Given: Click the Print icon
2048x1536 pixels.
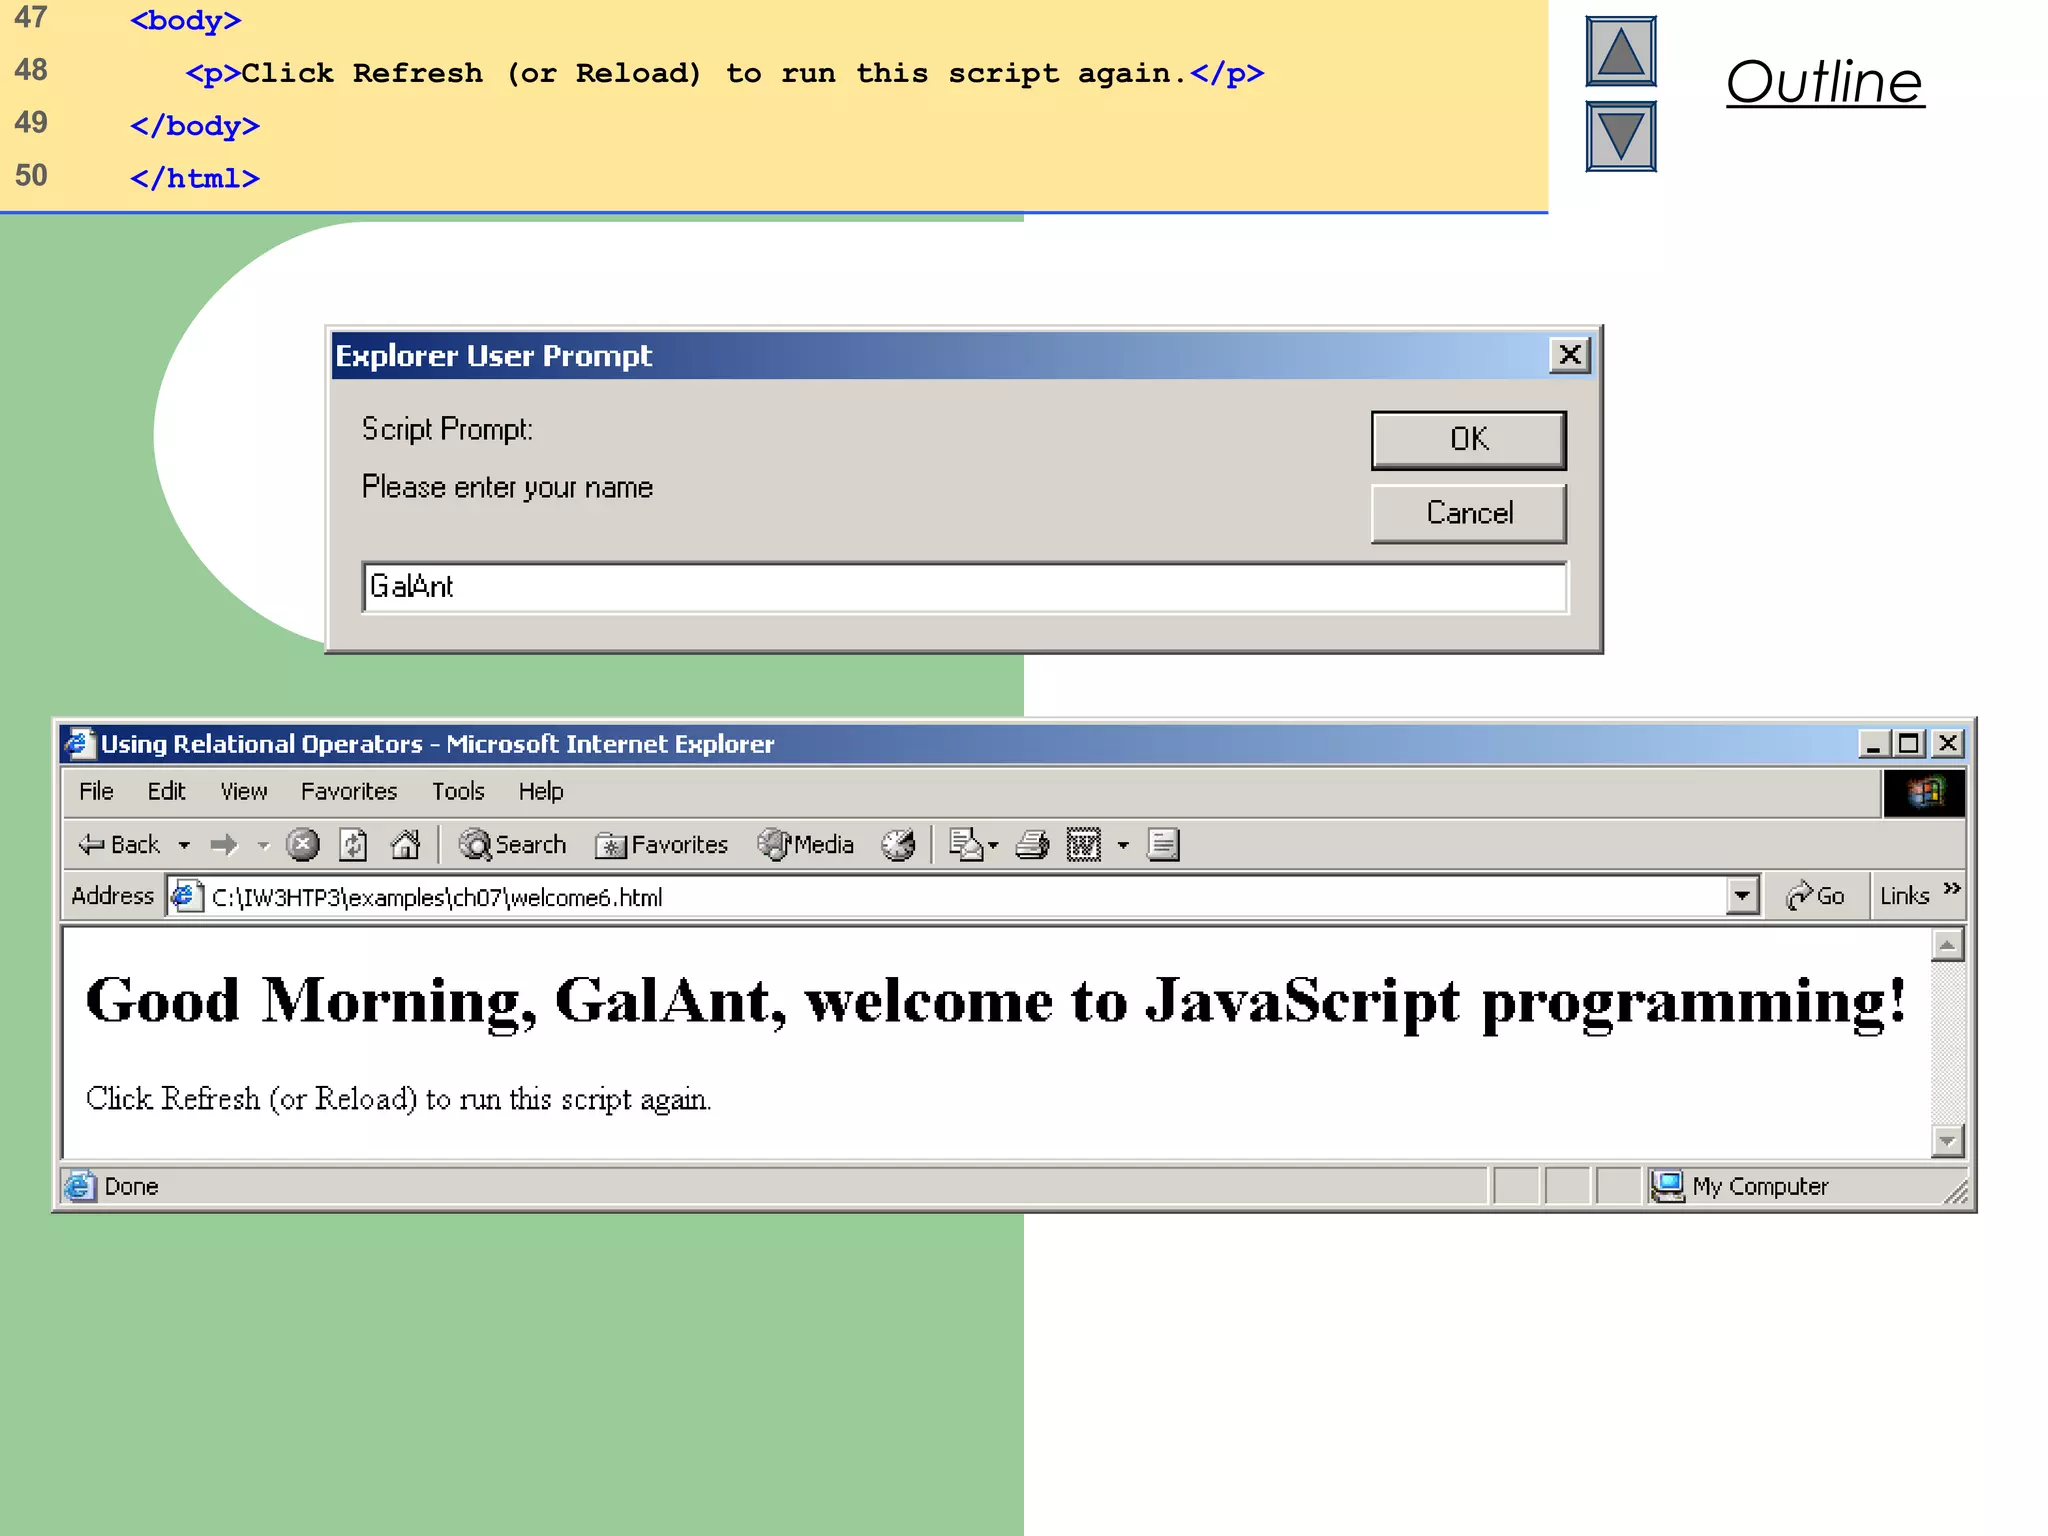Looking at the screenshot, I should (x=1032, y=845).
